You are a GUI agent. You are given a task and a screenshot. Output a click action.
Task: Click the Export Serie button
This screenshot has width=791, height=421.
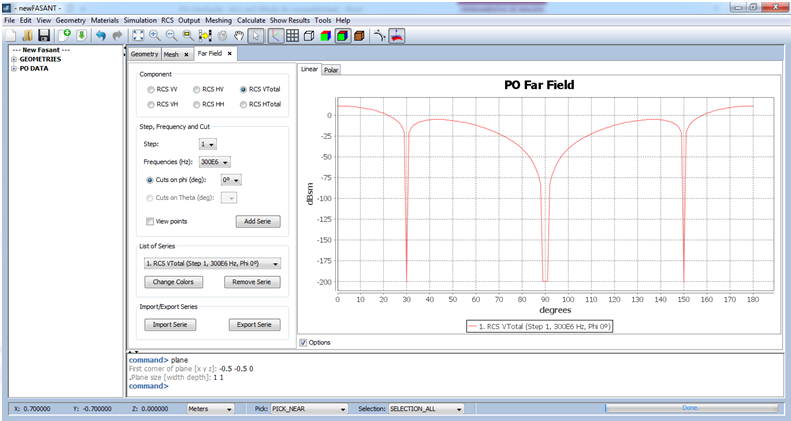point(254,324)
